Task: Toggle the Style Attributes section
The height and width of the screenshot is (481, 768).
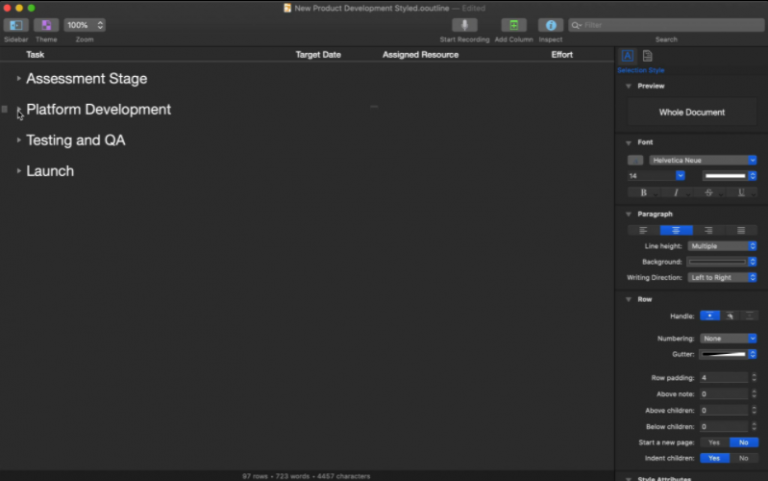Action: coord(628,478)
